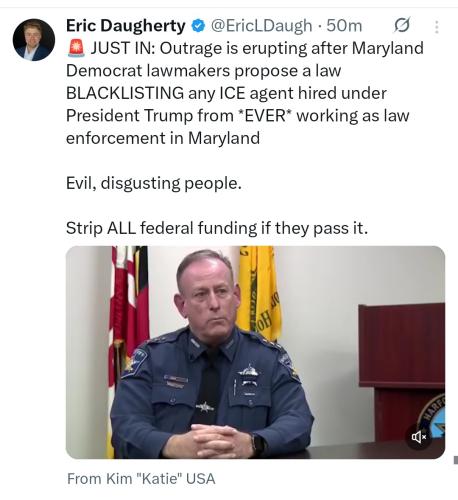Open Grok explain icon on the post
Screen dimensions: 458x500
[x=402, y=26]
